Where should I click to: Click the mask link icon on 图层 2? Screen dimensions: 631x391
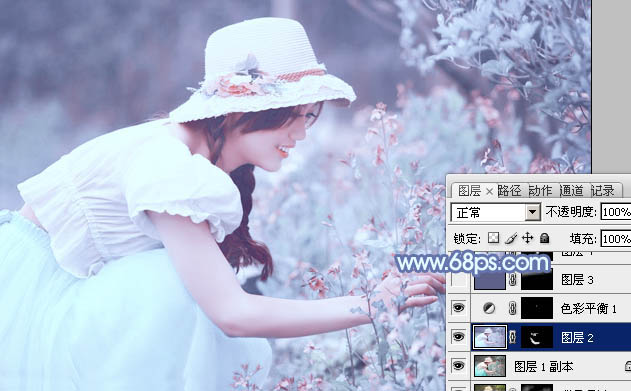point(513,337)
